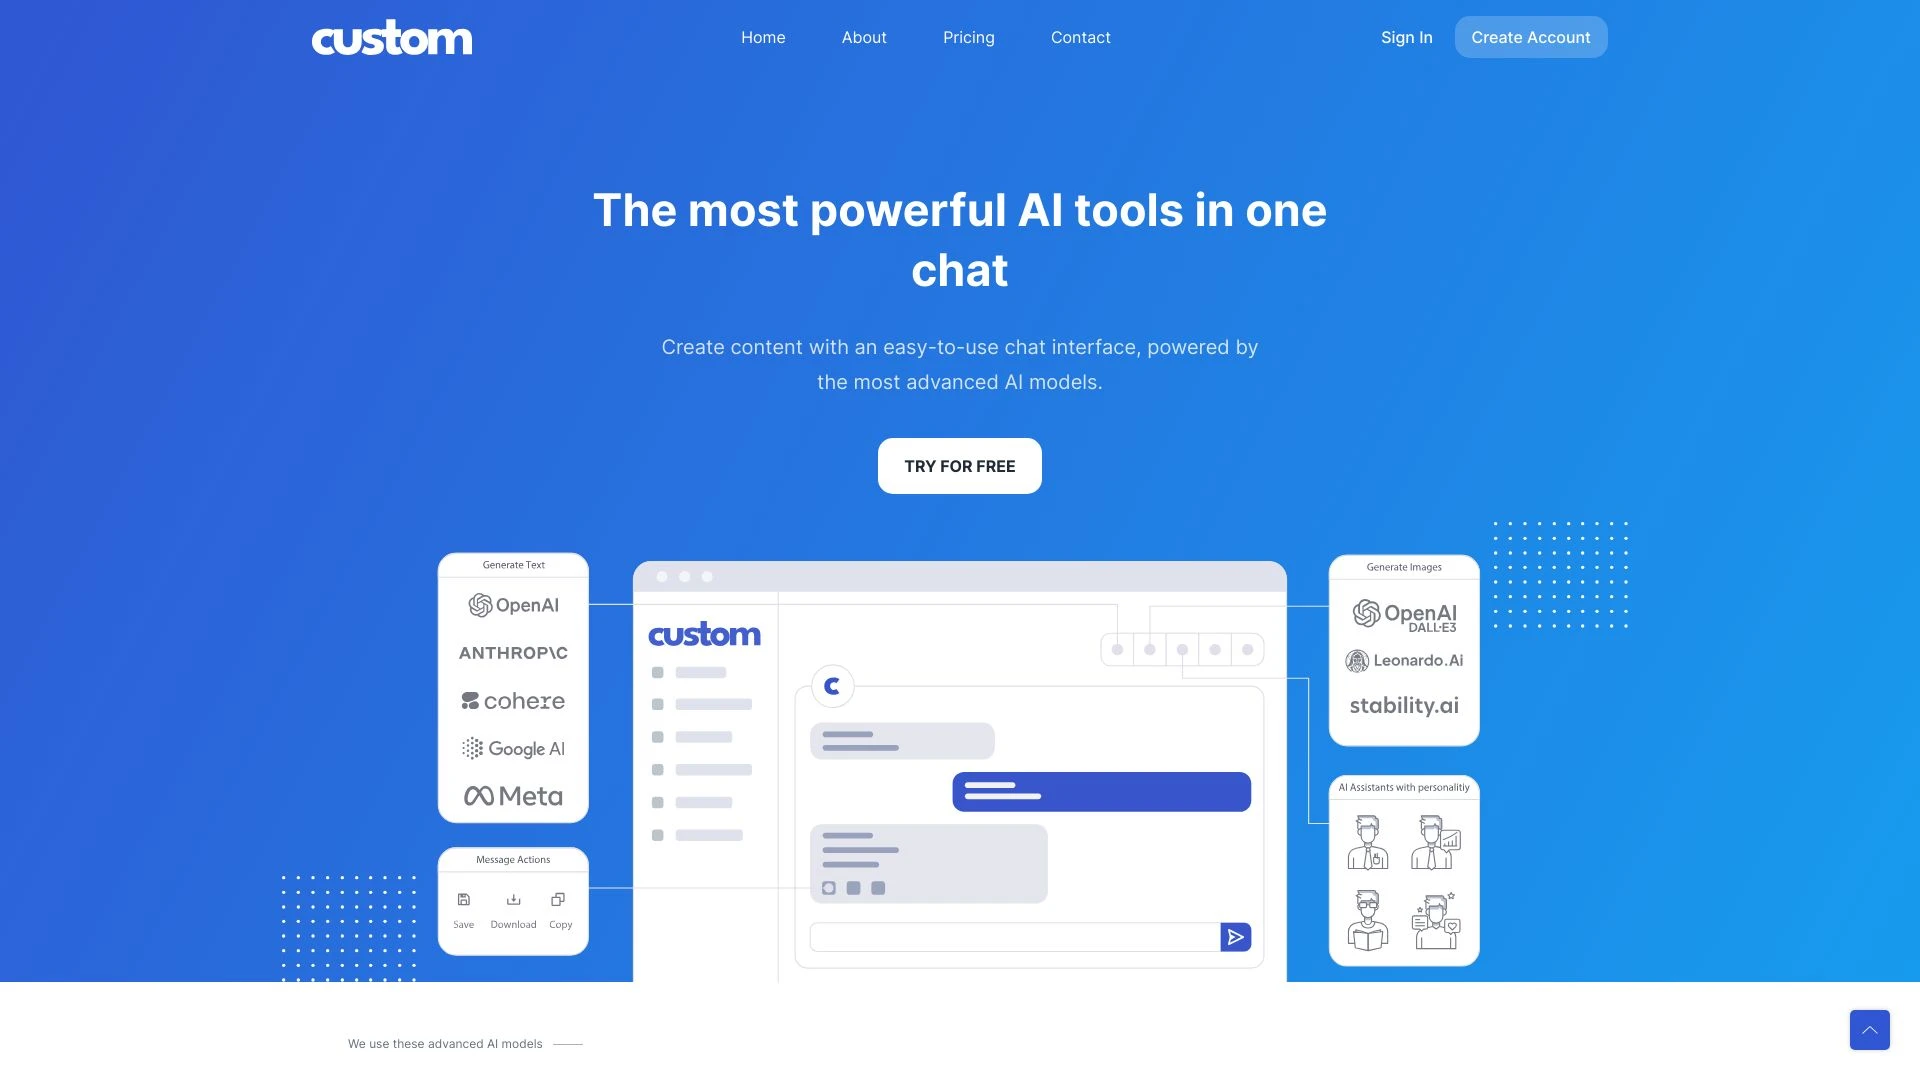Click the TRY FOR FREE button

(x=960, y=465)
